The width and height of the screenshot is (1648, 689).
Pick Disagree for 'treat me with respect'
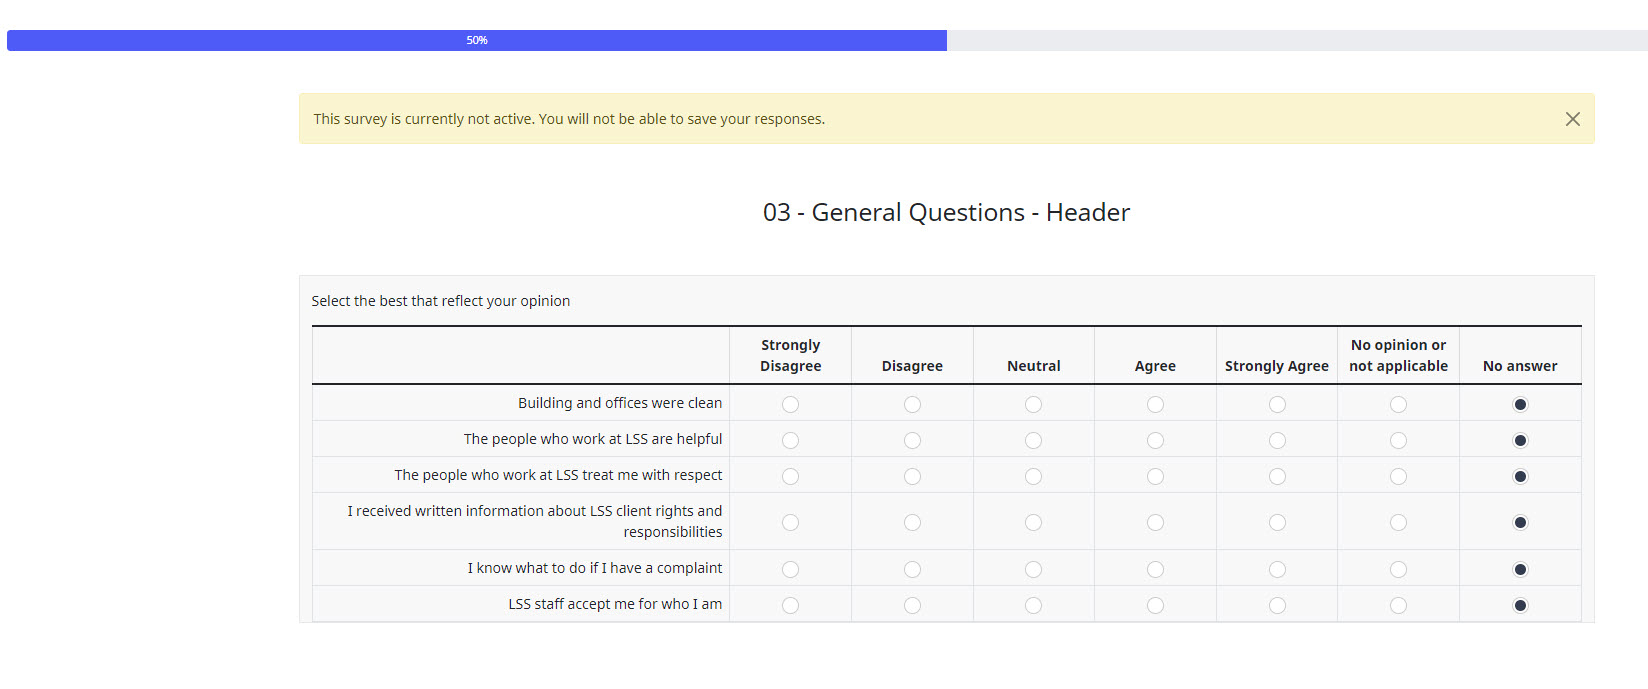912,476
